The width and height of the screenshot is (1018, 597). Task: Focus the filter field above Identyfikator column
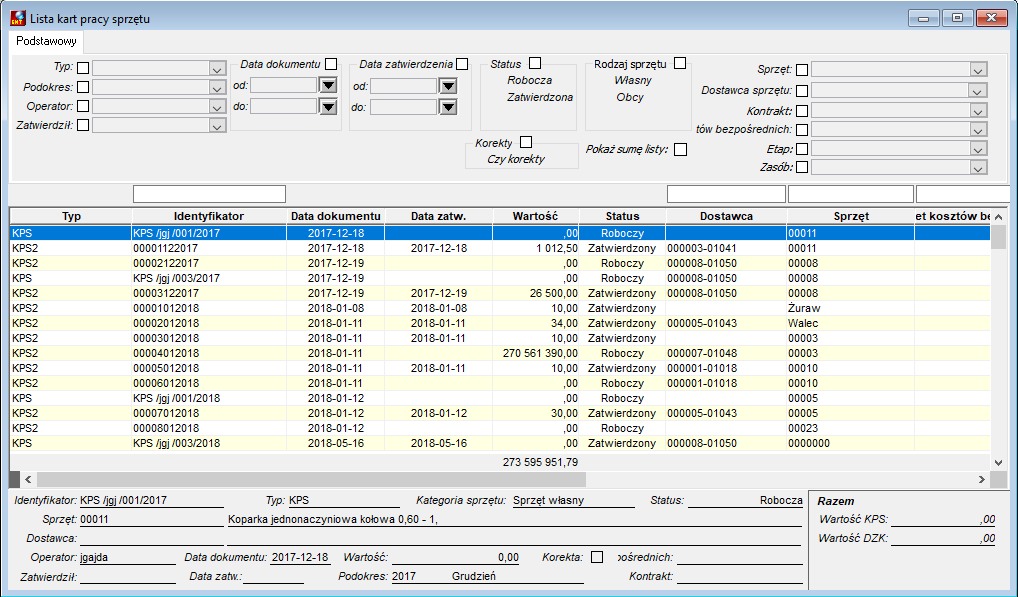pos(209,193)
